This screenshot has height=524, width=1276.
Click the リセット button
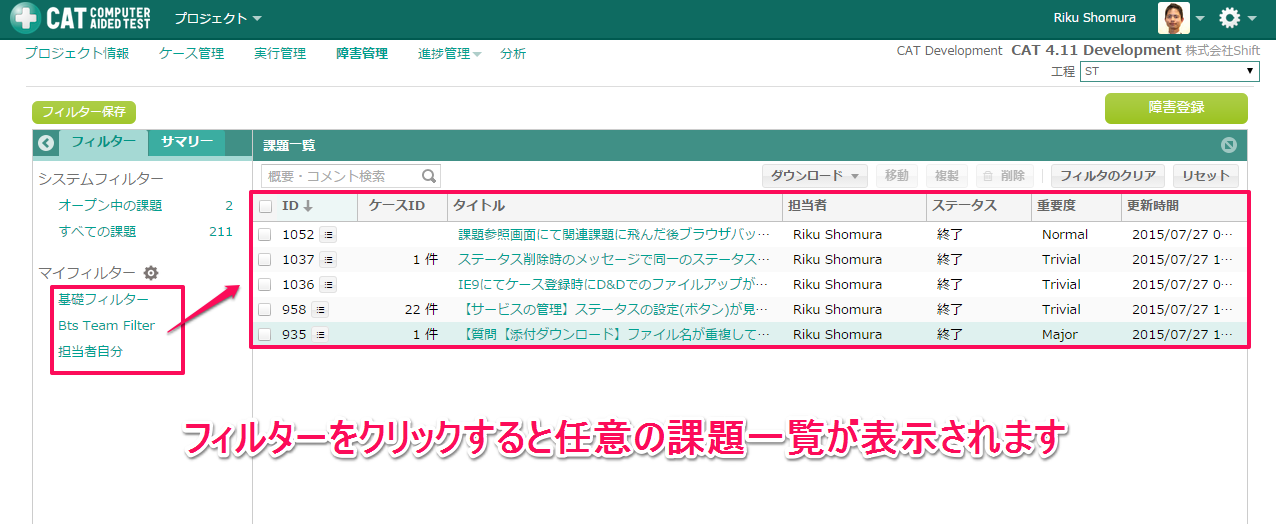click(1206, 176)
